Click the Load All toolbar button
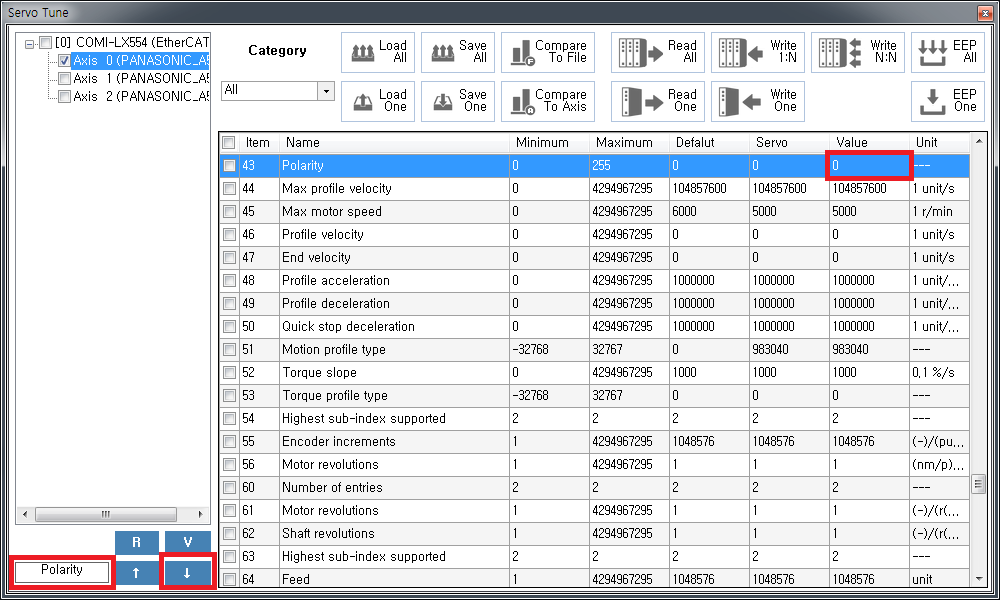The image size is (1000, 600). point(380,52)
